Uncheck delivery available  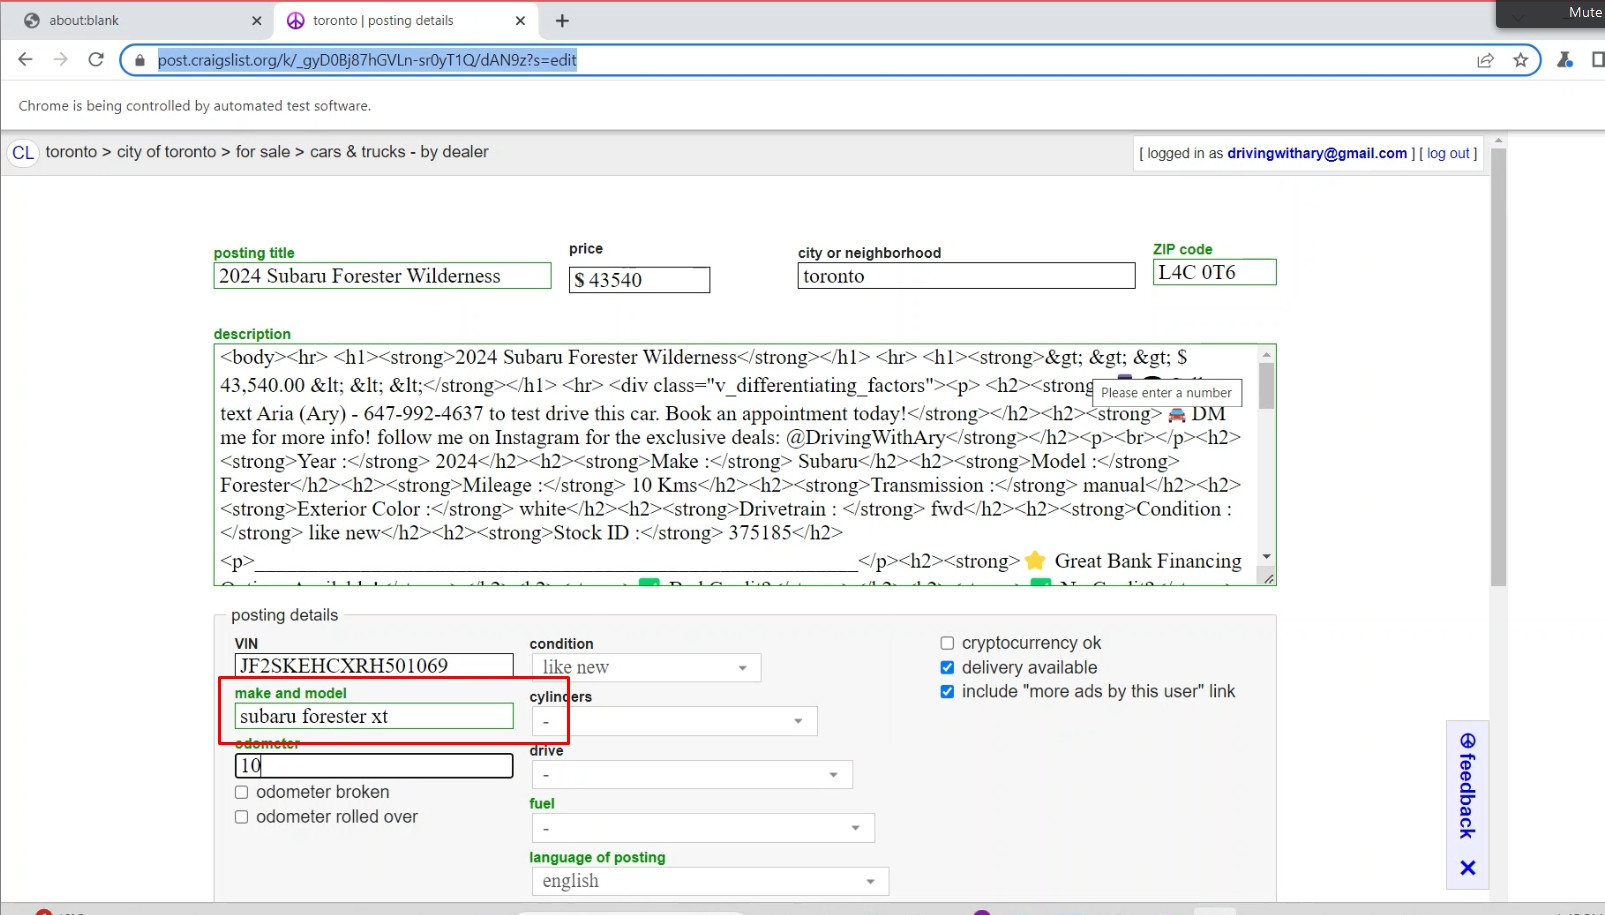tap(947, 667)
